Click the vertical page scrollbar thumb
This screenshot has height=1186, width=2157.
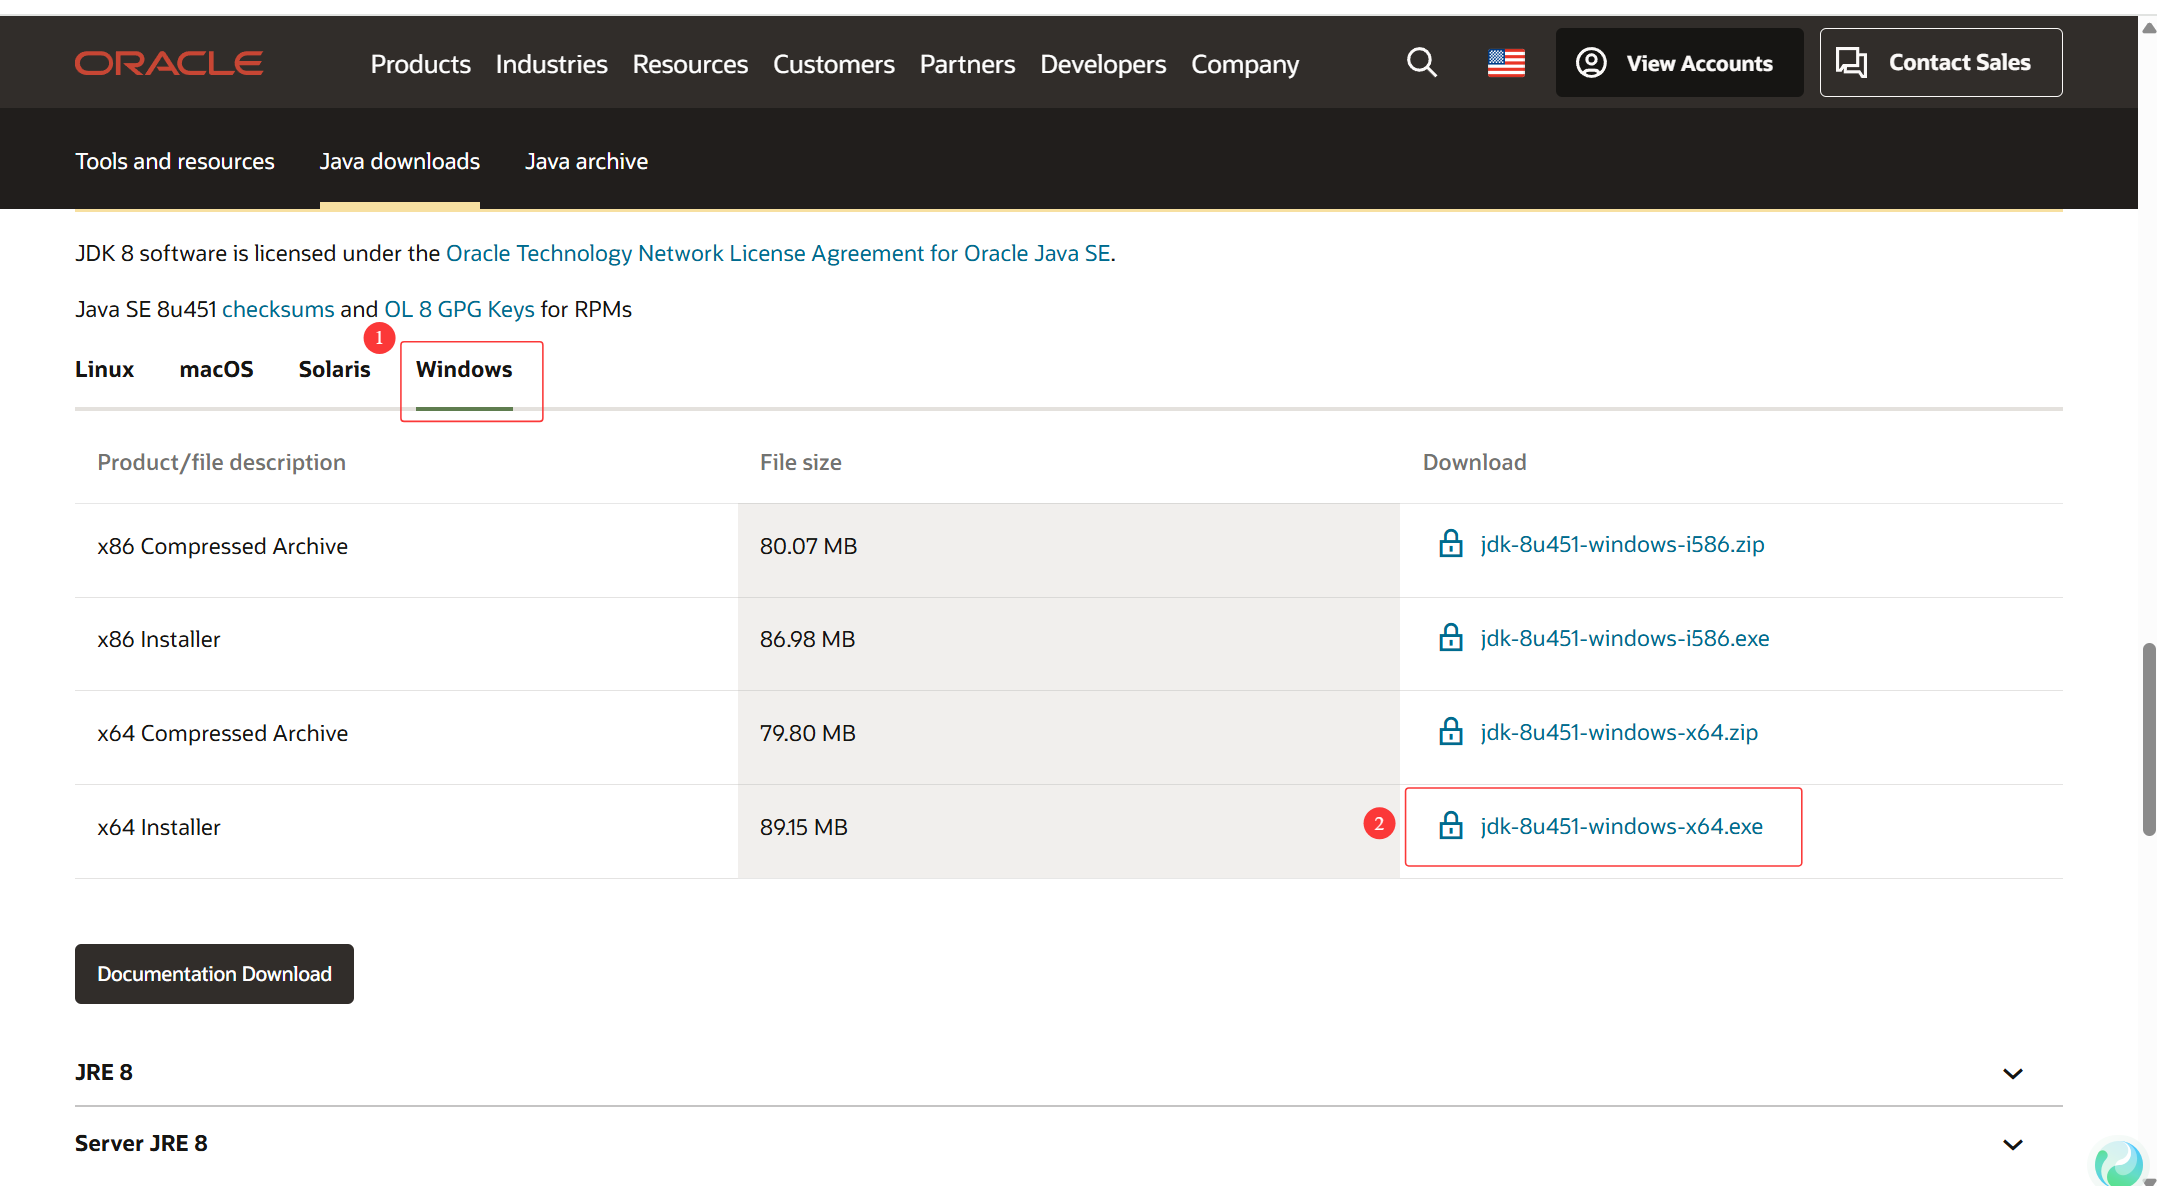2148,740
